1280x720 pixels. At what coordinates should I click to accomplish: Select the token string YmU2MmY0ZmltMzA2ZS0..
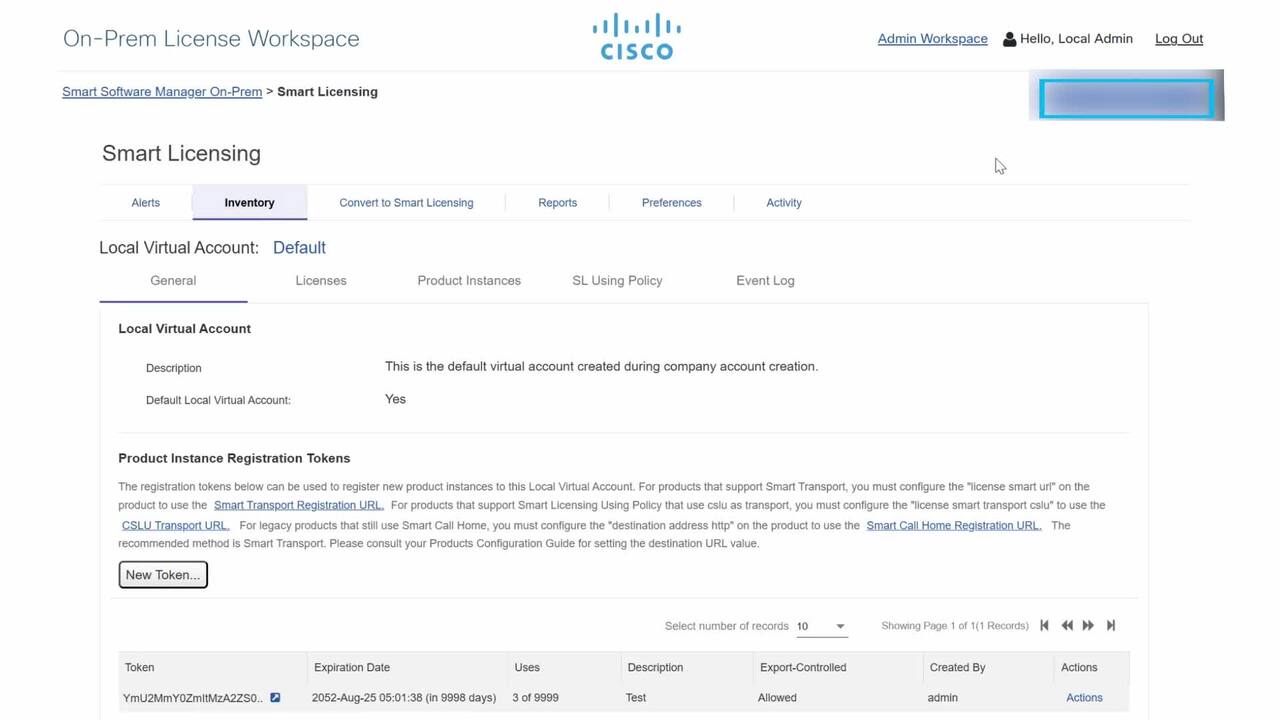click(x=193, y=698)
